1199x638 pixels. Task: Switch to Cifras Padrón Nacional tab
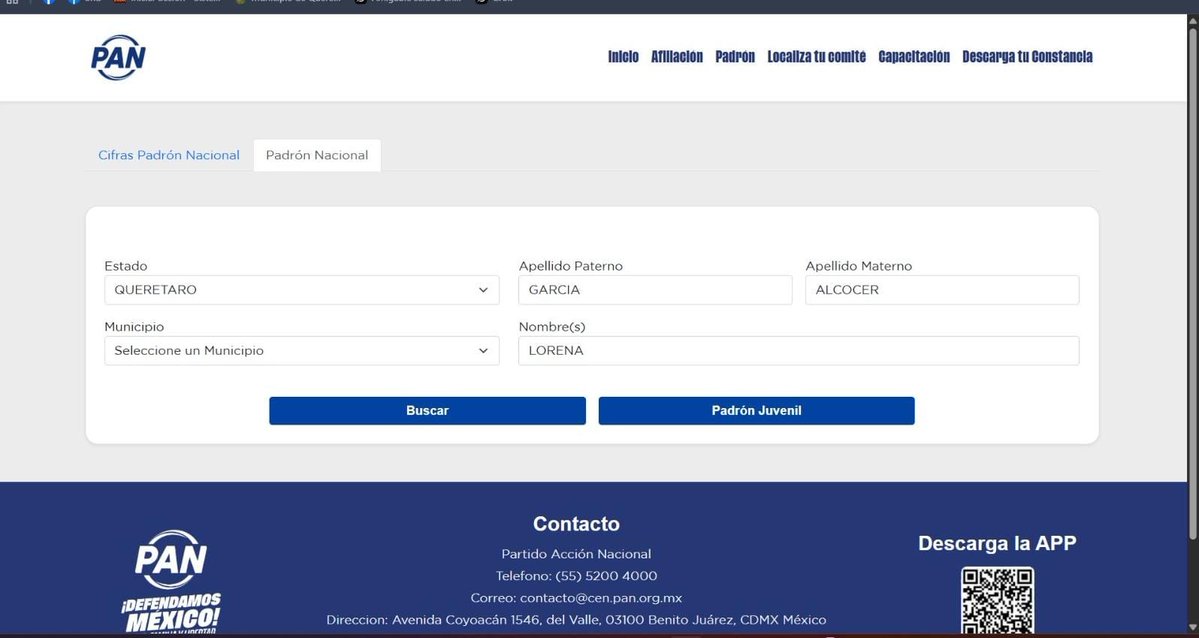[169, 155]
